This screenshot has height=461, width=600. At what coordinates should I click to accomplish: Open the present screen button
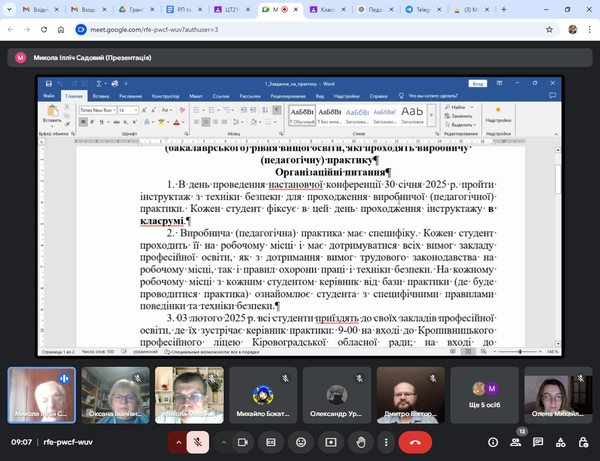[x=331, y=440]
